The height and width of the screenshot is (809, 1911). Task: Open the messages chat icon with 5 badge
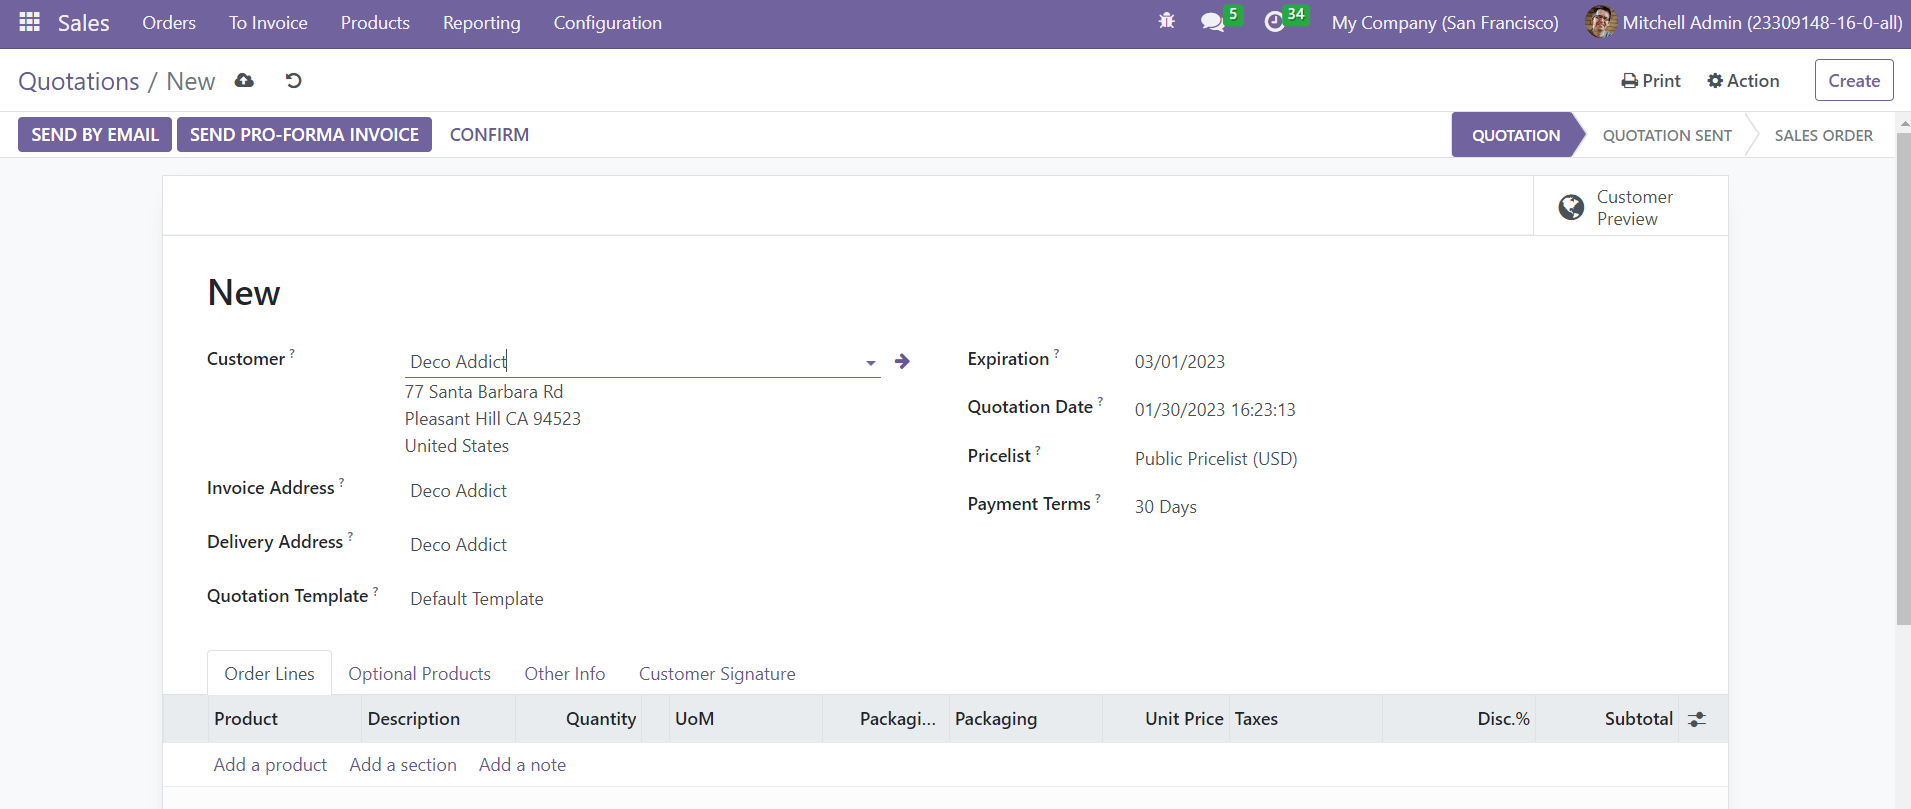tap(1213, 22)
